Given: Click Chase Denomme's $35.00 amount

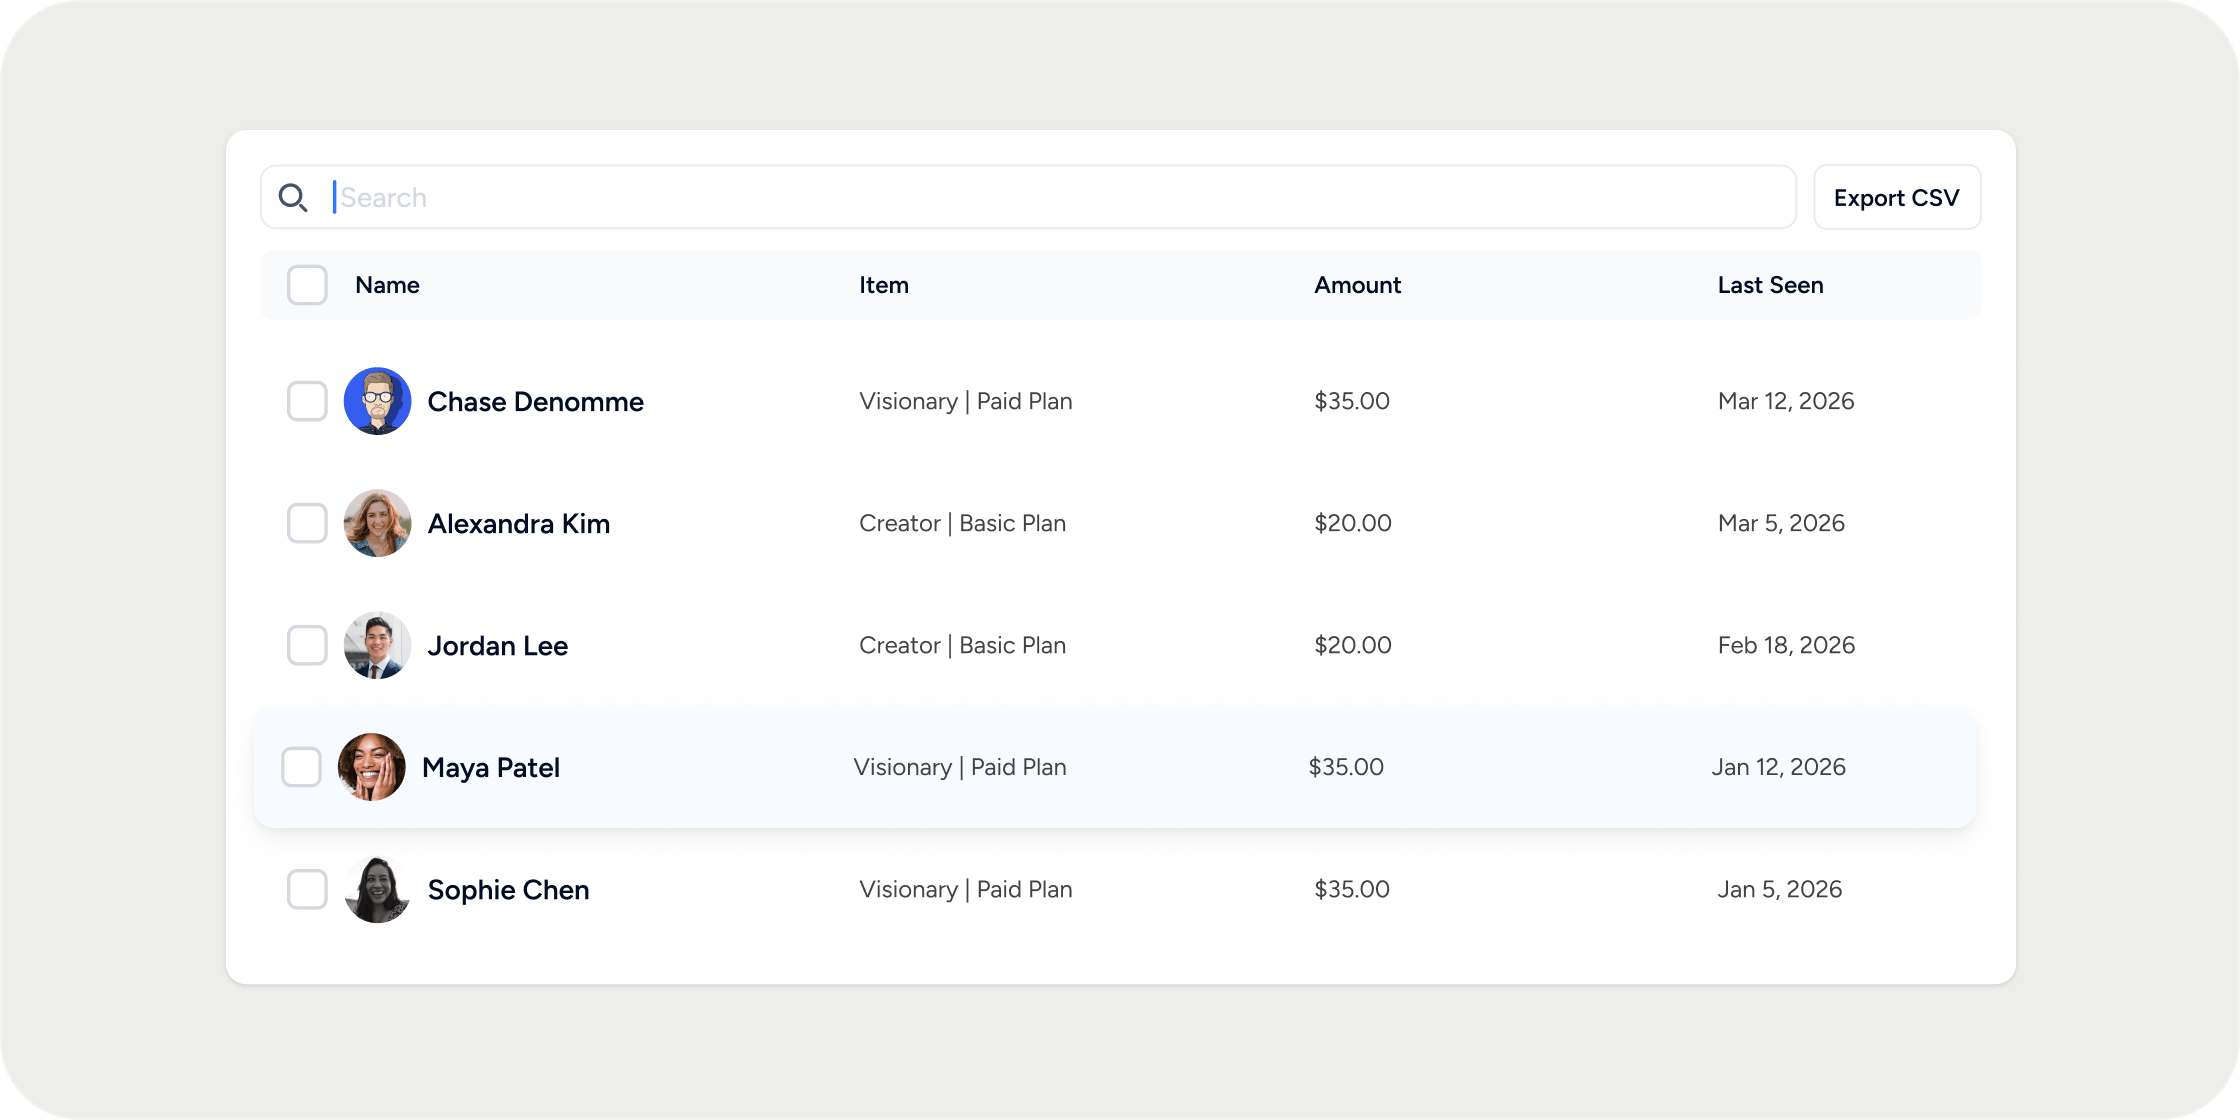Looking at the screenshot, I should pos(1352,401).
